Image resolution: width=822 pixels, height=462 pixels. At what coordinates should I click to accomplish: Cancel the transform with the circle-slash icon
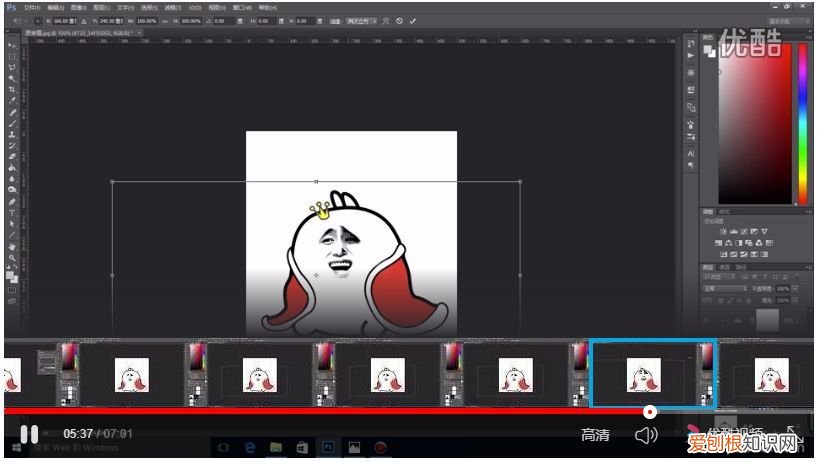click(399, 21)
